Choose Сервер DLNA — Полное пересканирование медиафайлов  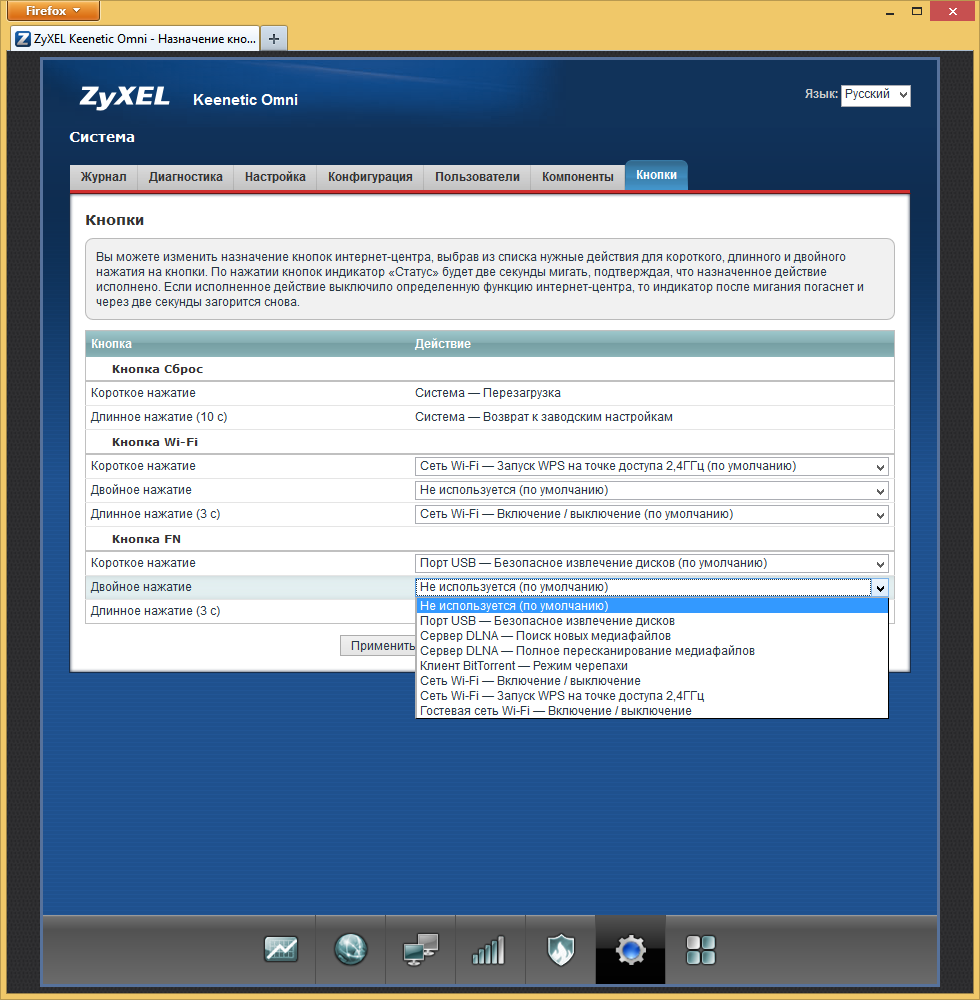coord(652,651)
